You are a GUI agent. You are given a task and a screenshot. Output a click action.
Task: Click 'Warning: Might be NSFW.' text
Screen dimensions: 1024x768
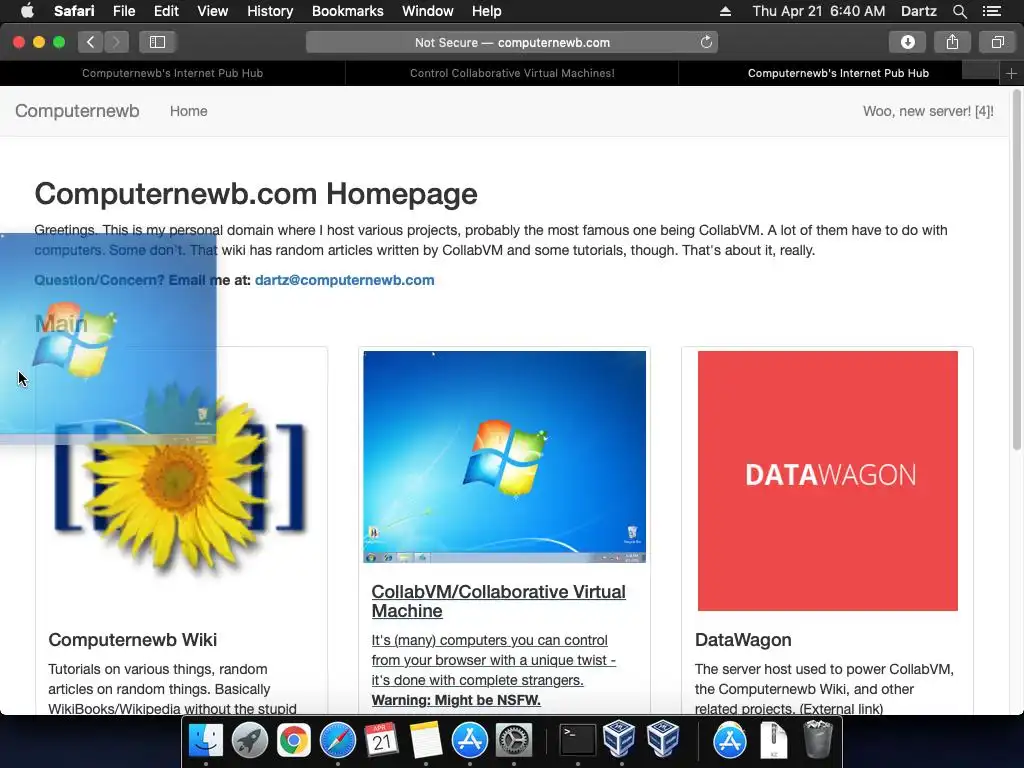tap(456, 700)
